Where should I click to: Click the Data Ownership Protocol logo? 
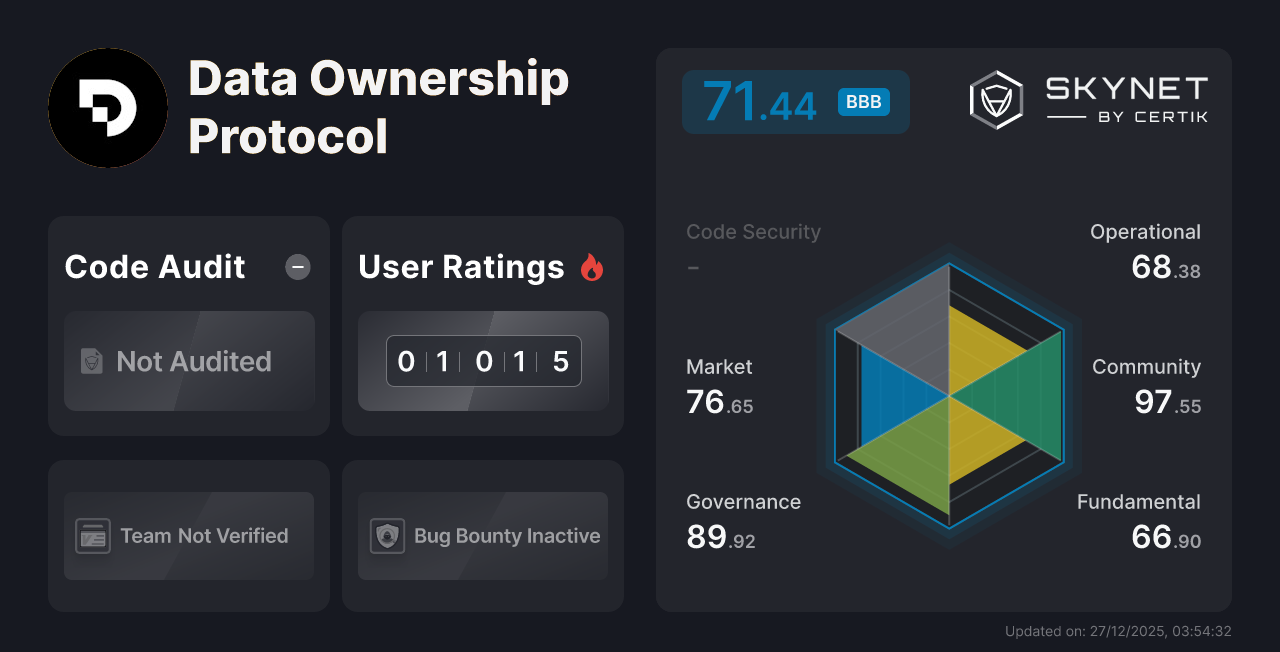click(108, 108)
